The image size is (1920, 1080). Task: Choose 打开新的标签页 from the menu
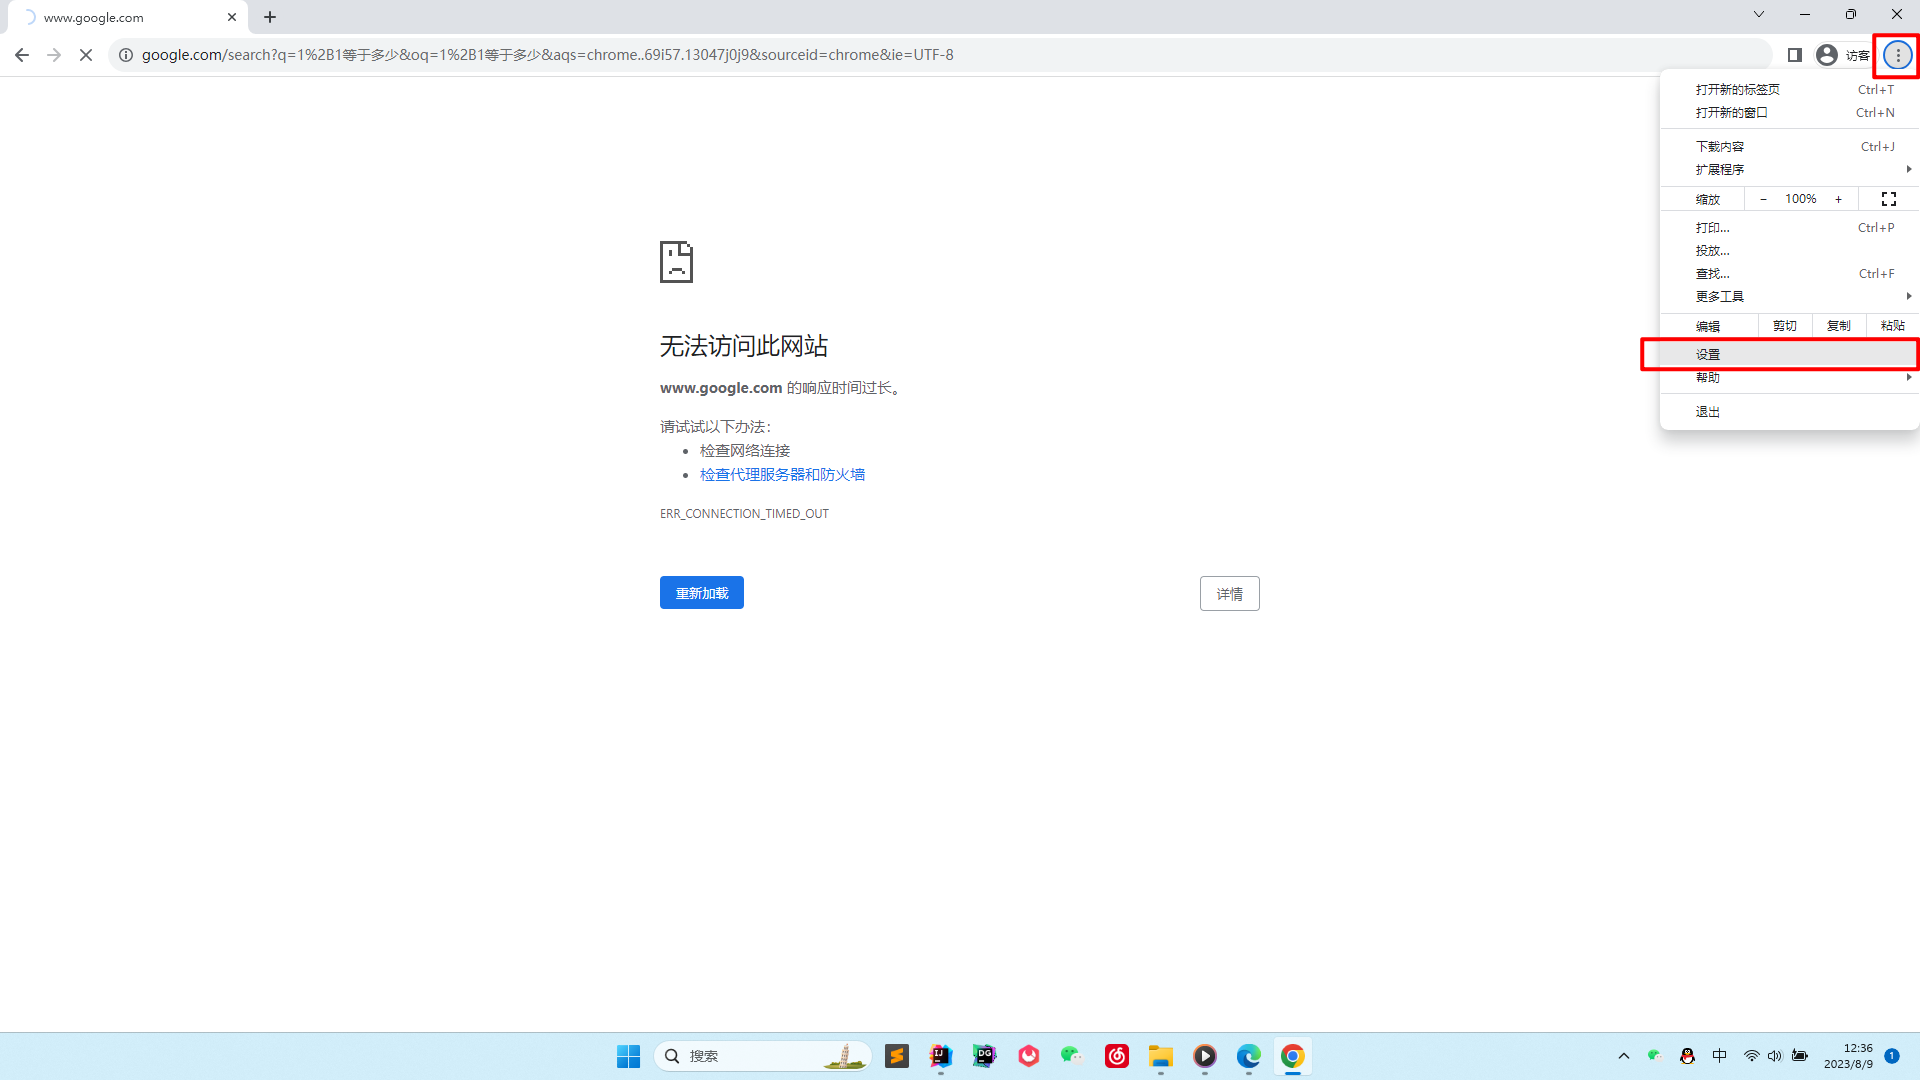tap(1790, 89)
